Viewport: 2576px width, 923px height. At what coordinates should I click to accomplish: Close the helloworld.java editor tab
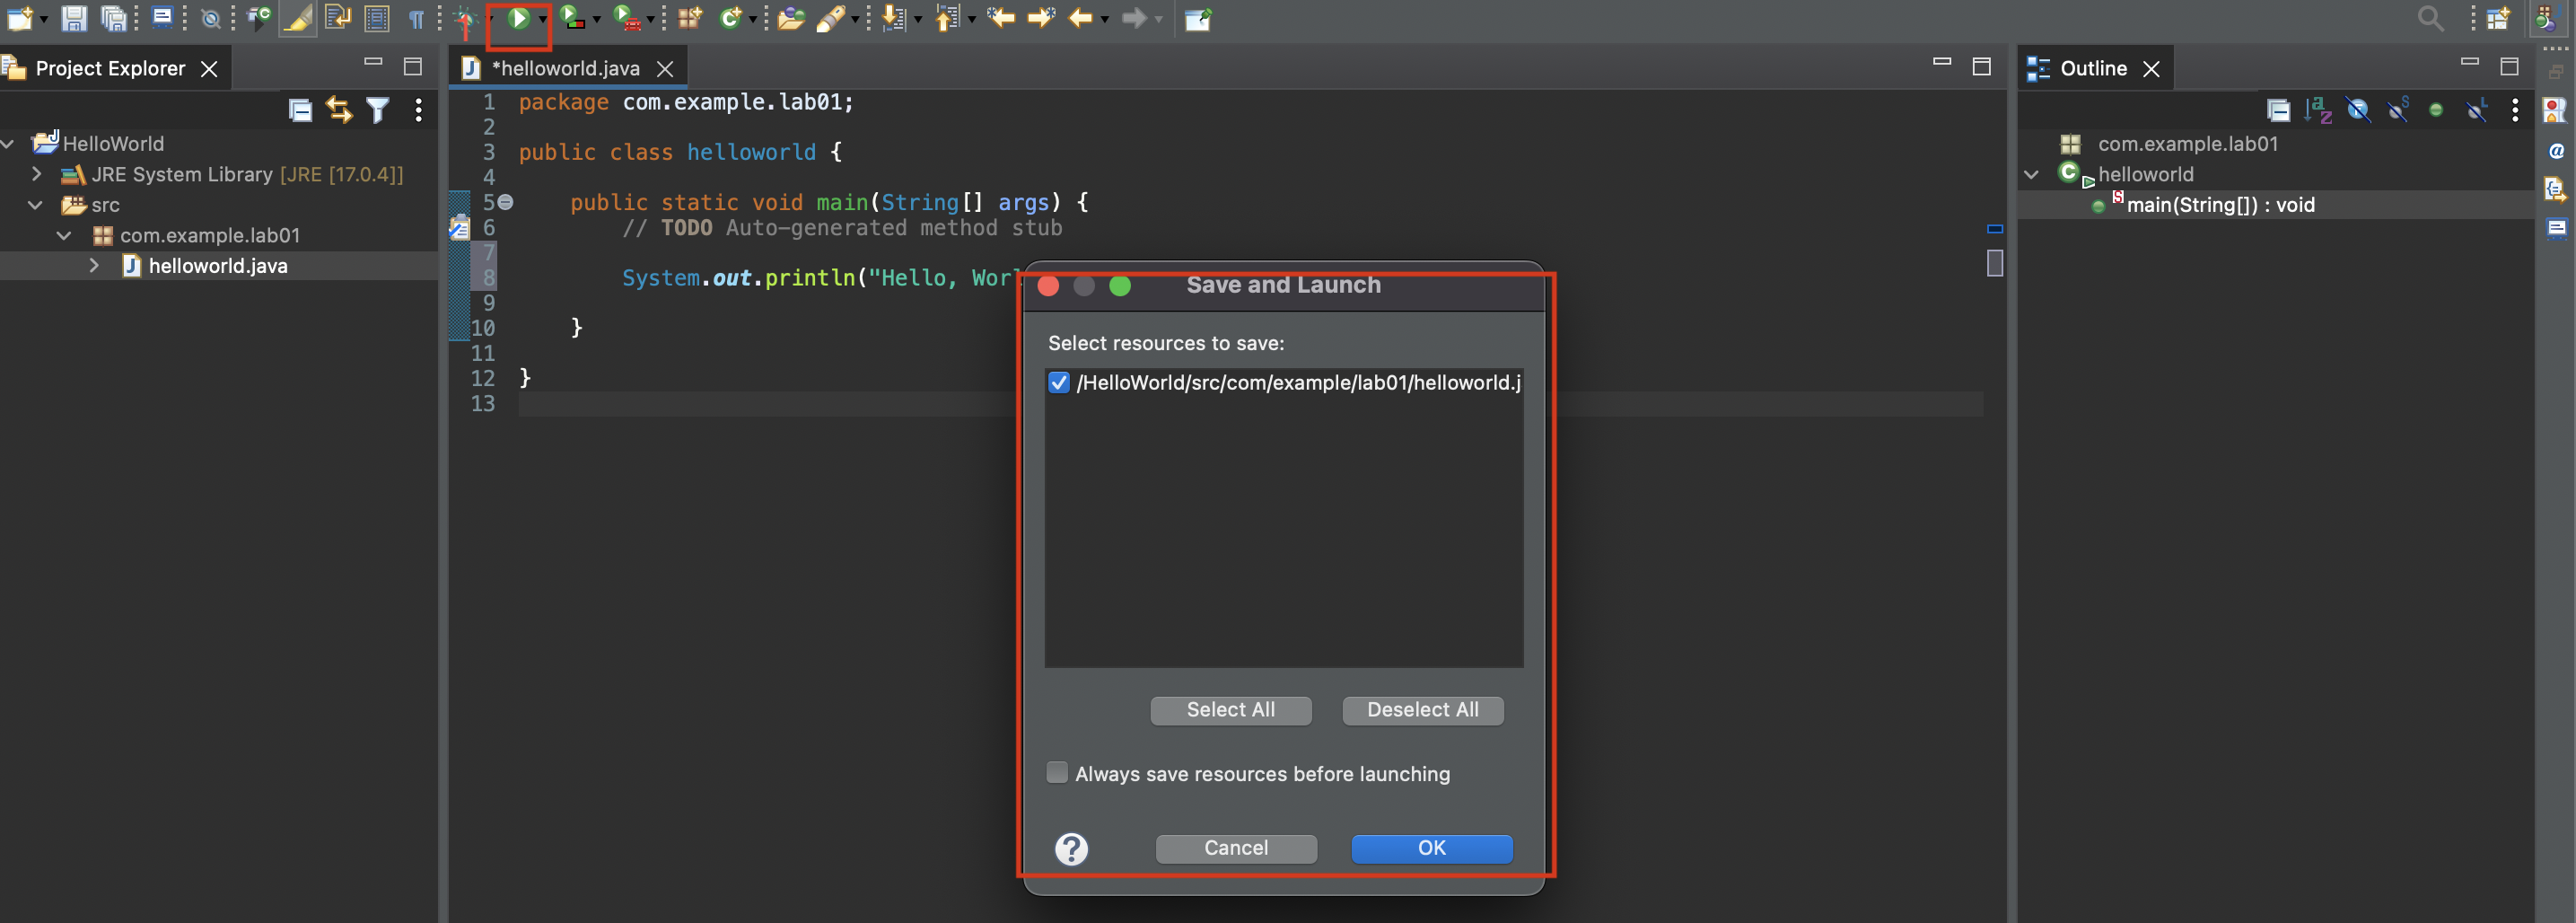pos(665,69)
